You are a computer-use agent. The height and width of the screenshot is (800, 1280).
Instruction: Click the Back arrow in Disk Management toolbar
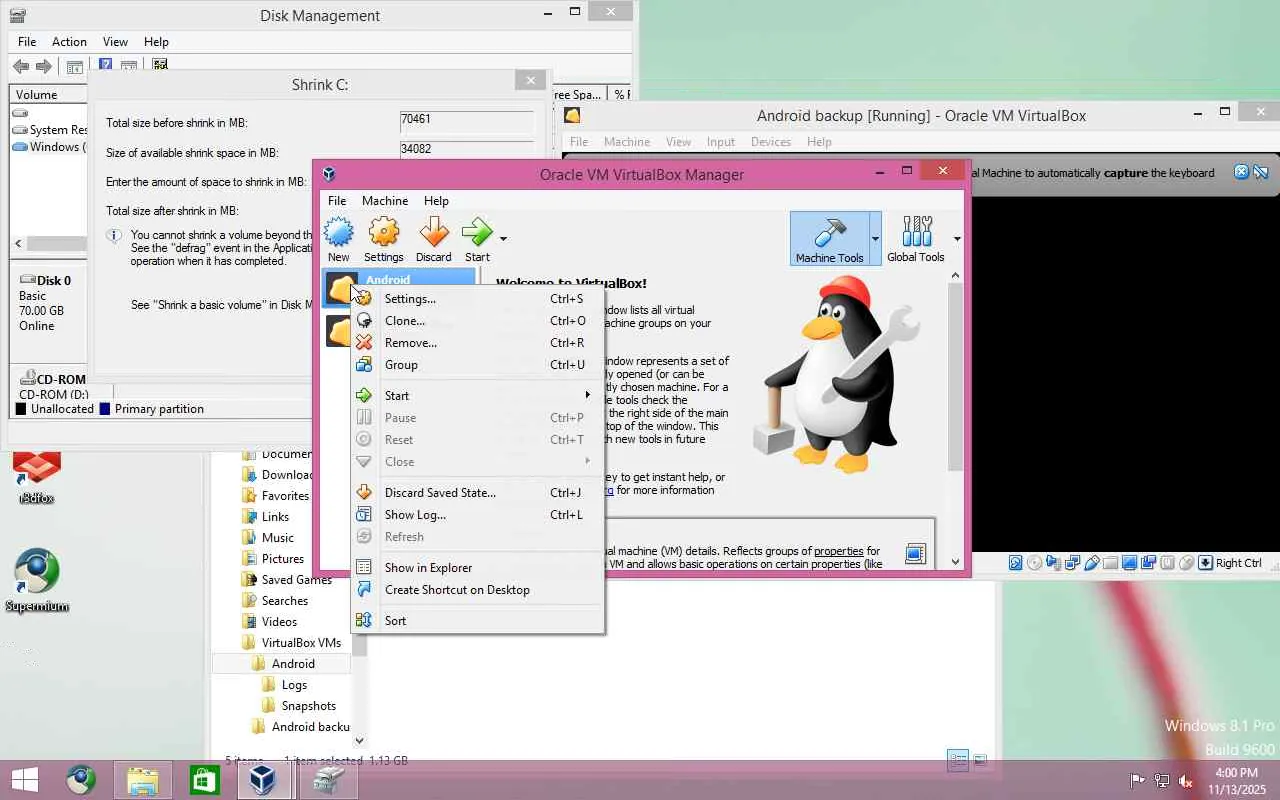click(x=21, y=67)
